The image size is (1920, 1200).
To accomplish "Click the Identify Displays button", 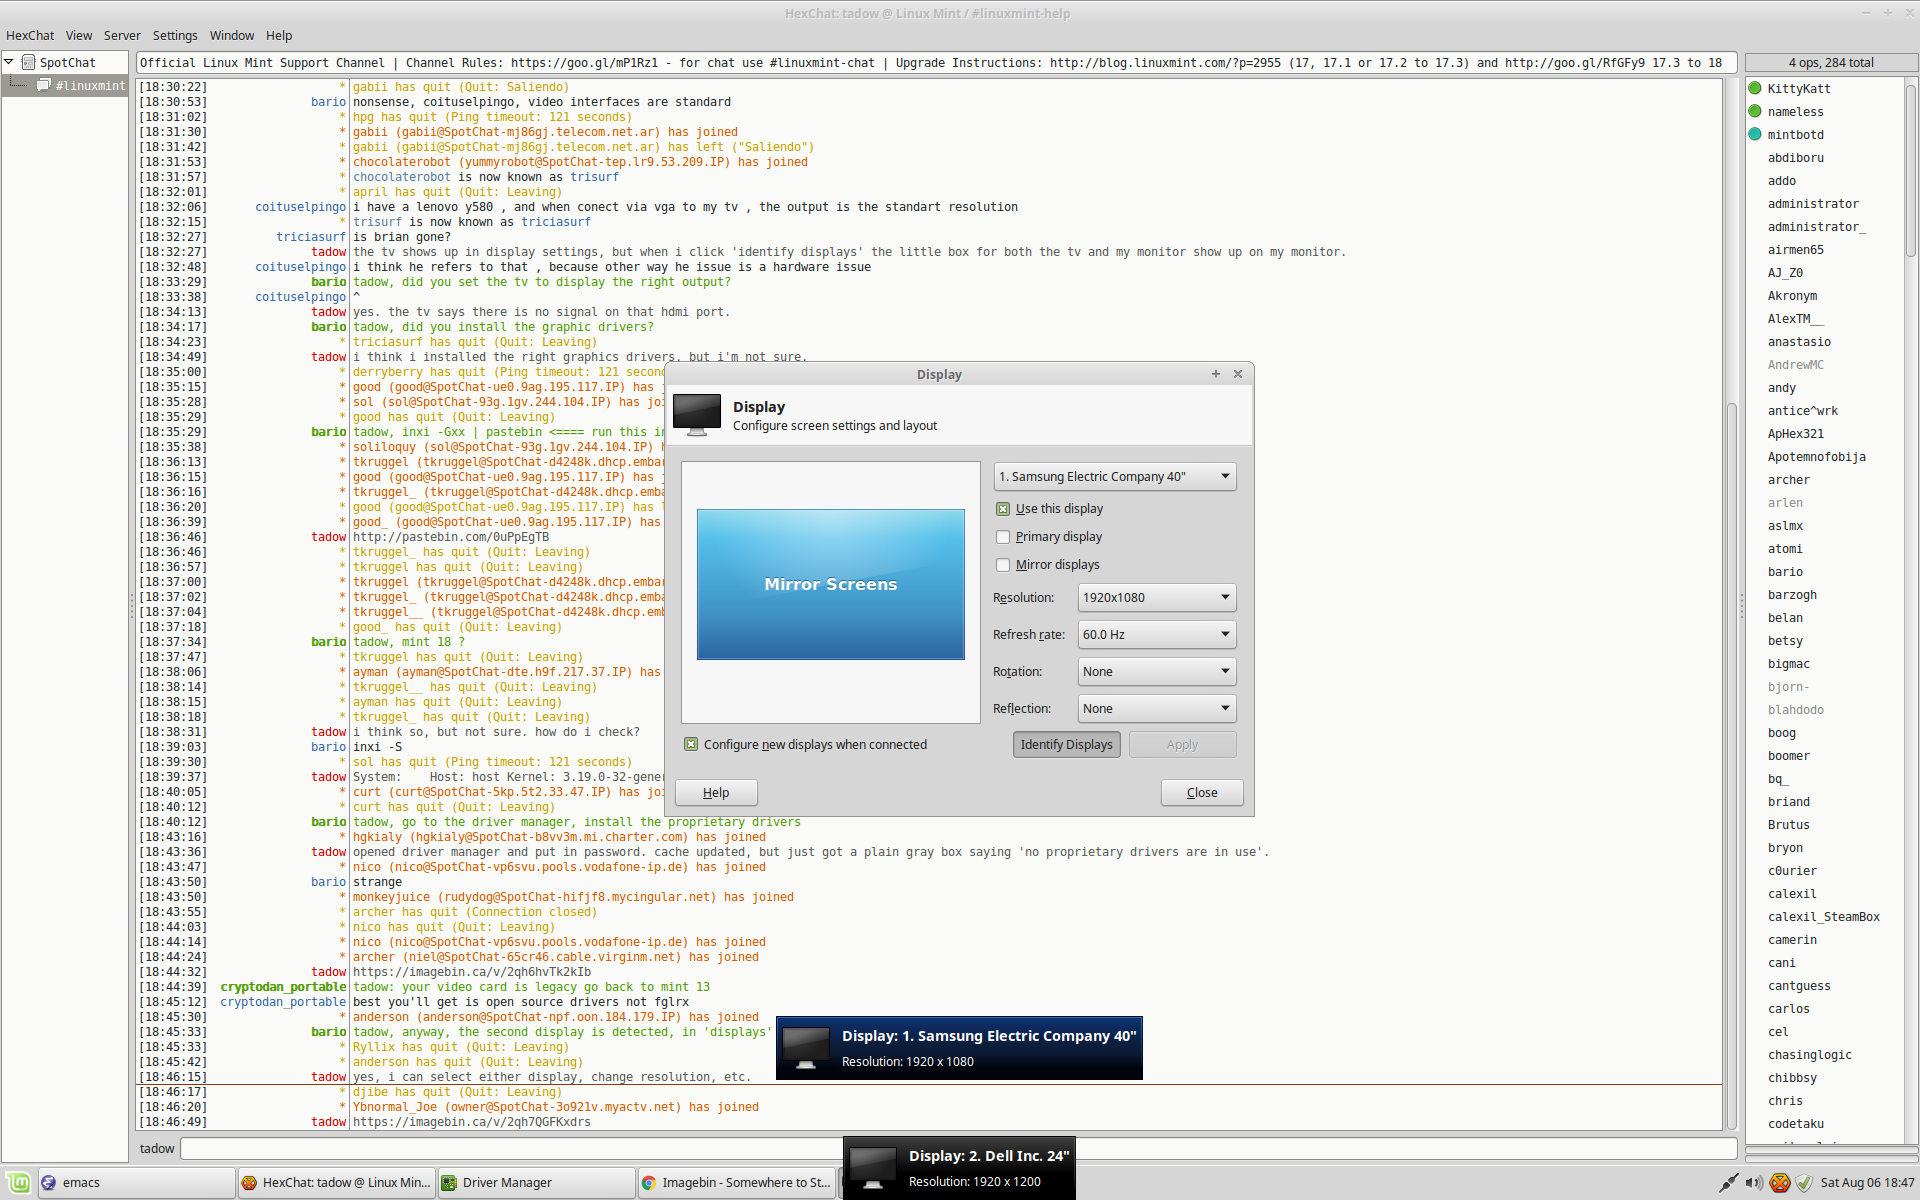I will tap(1066, 745).
